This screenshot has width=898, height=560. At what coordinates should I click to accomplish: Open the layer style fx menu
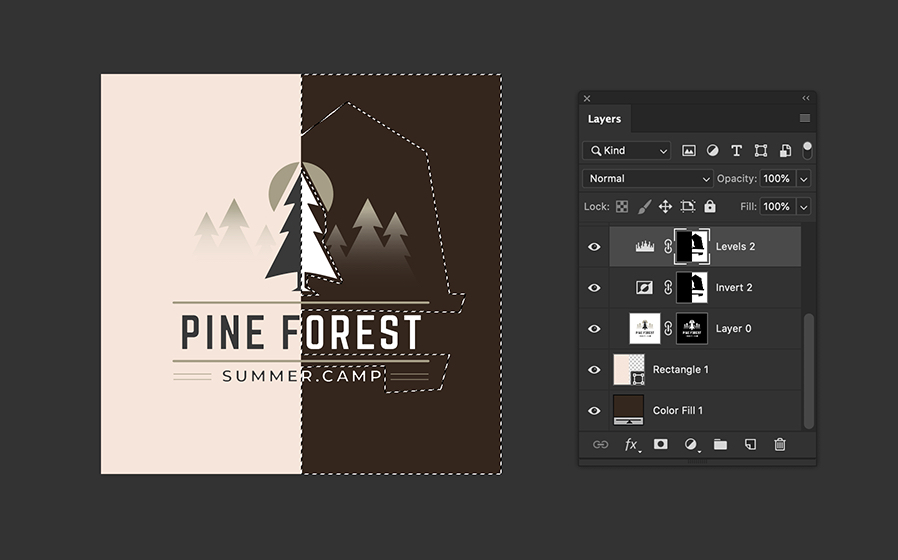tap(631, 445)
